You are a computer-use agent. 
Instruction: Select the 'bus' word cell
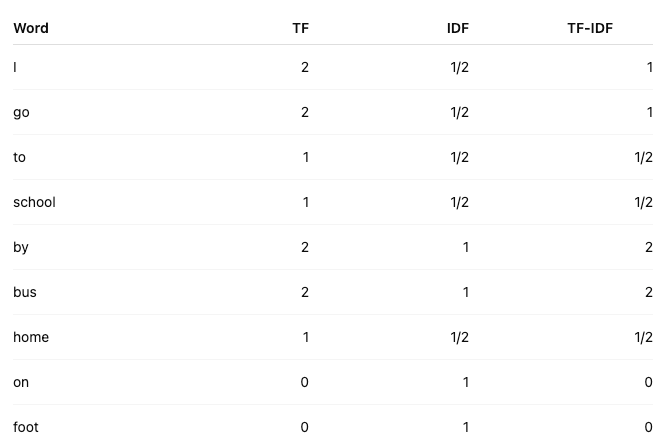pos(25,292)
